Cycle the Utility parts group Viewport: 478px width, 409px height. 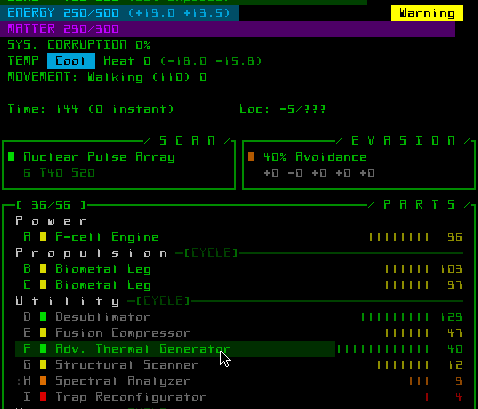[163, 301]
